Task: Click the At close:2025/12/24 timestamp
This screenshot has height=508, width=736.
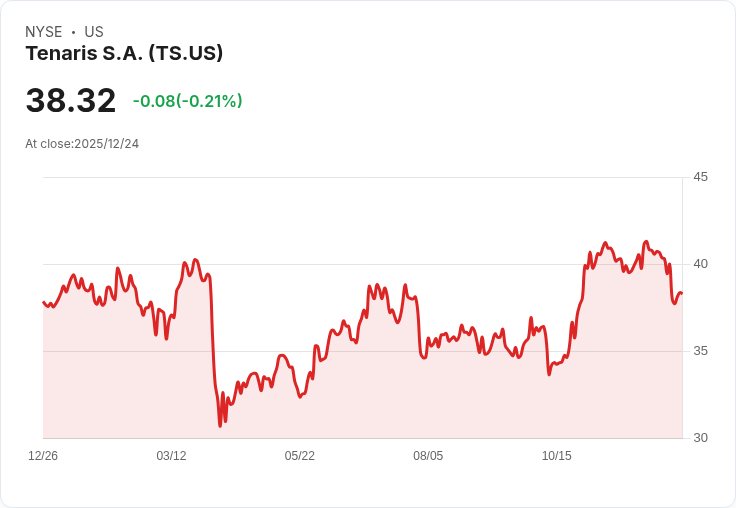Action: click(x=82, y=144)
